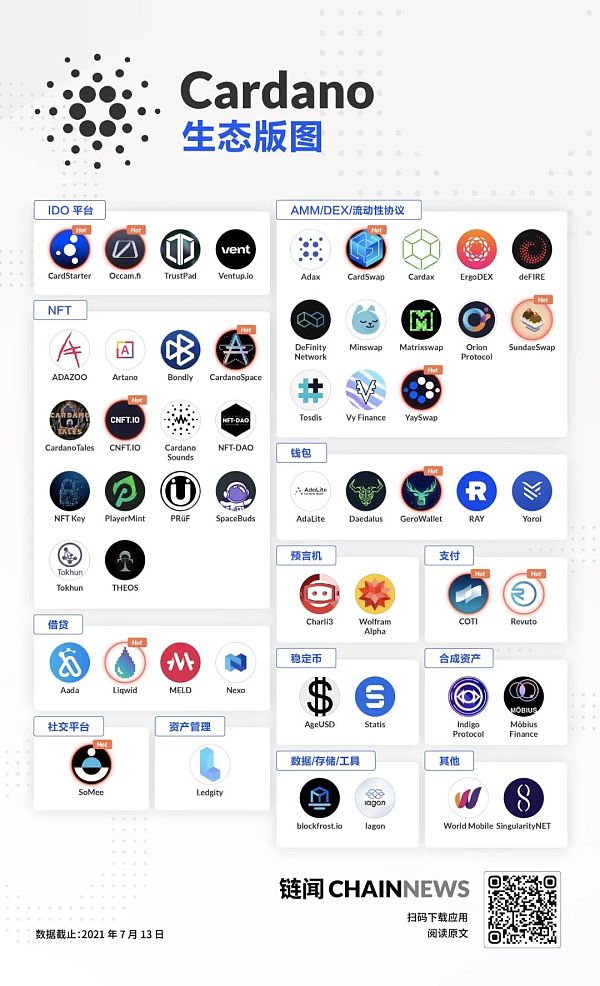This screenshot has width=600, height=986.
Task: Click the QR code image
Action: (522, 909)
